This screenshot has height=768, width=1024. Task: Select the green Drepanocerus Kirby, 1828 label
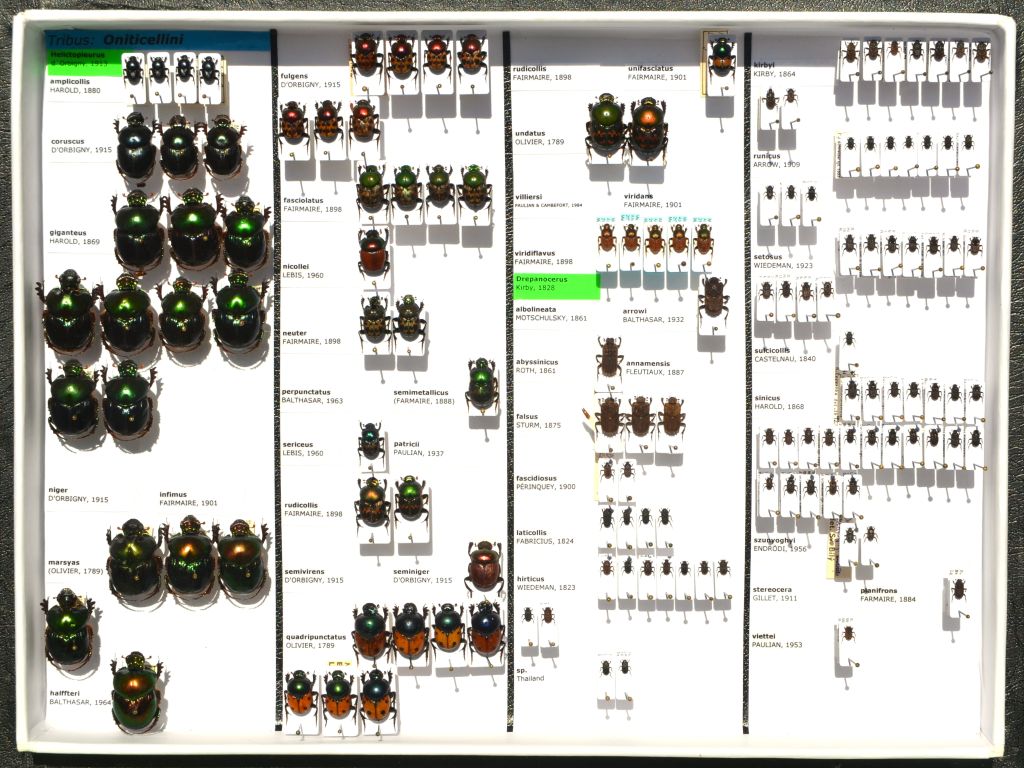click(x=555, y=283)
